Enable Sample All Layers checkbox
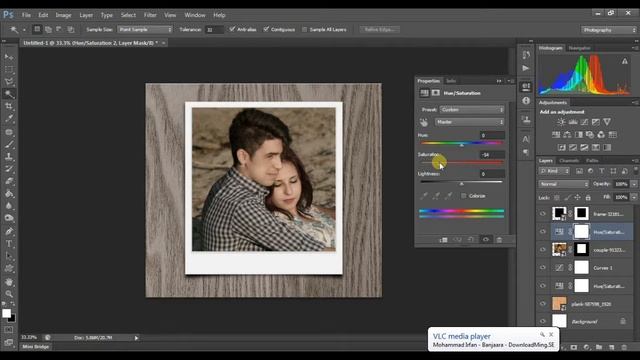 coord(304,29)
